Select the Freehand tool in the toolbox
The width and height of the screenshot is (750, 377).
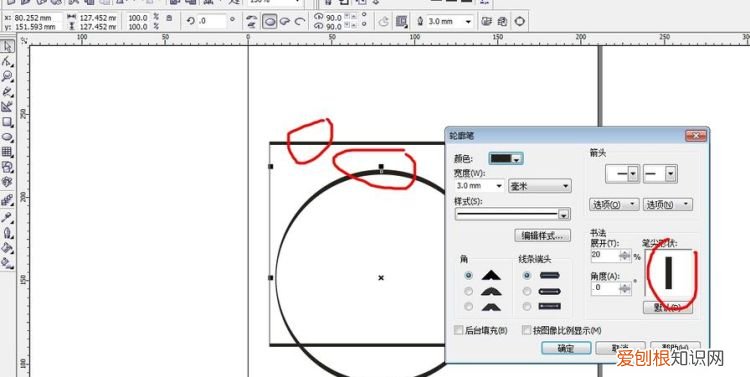(7, 92)
